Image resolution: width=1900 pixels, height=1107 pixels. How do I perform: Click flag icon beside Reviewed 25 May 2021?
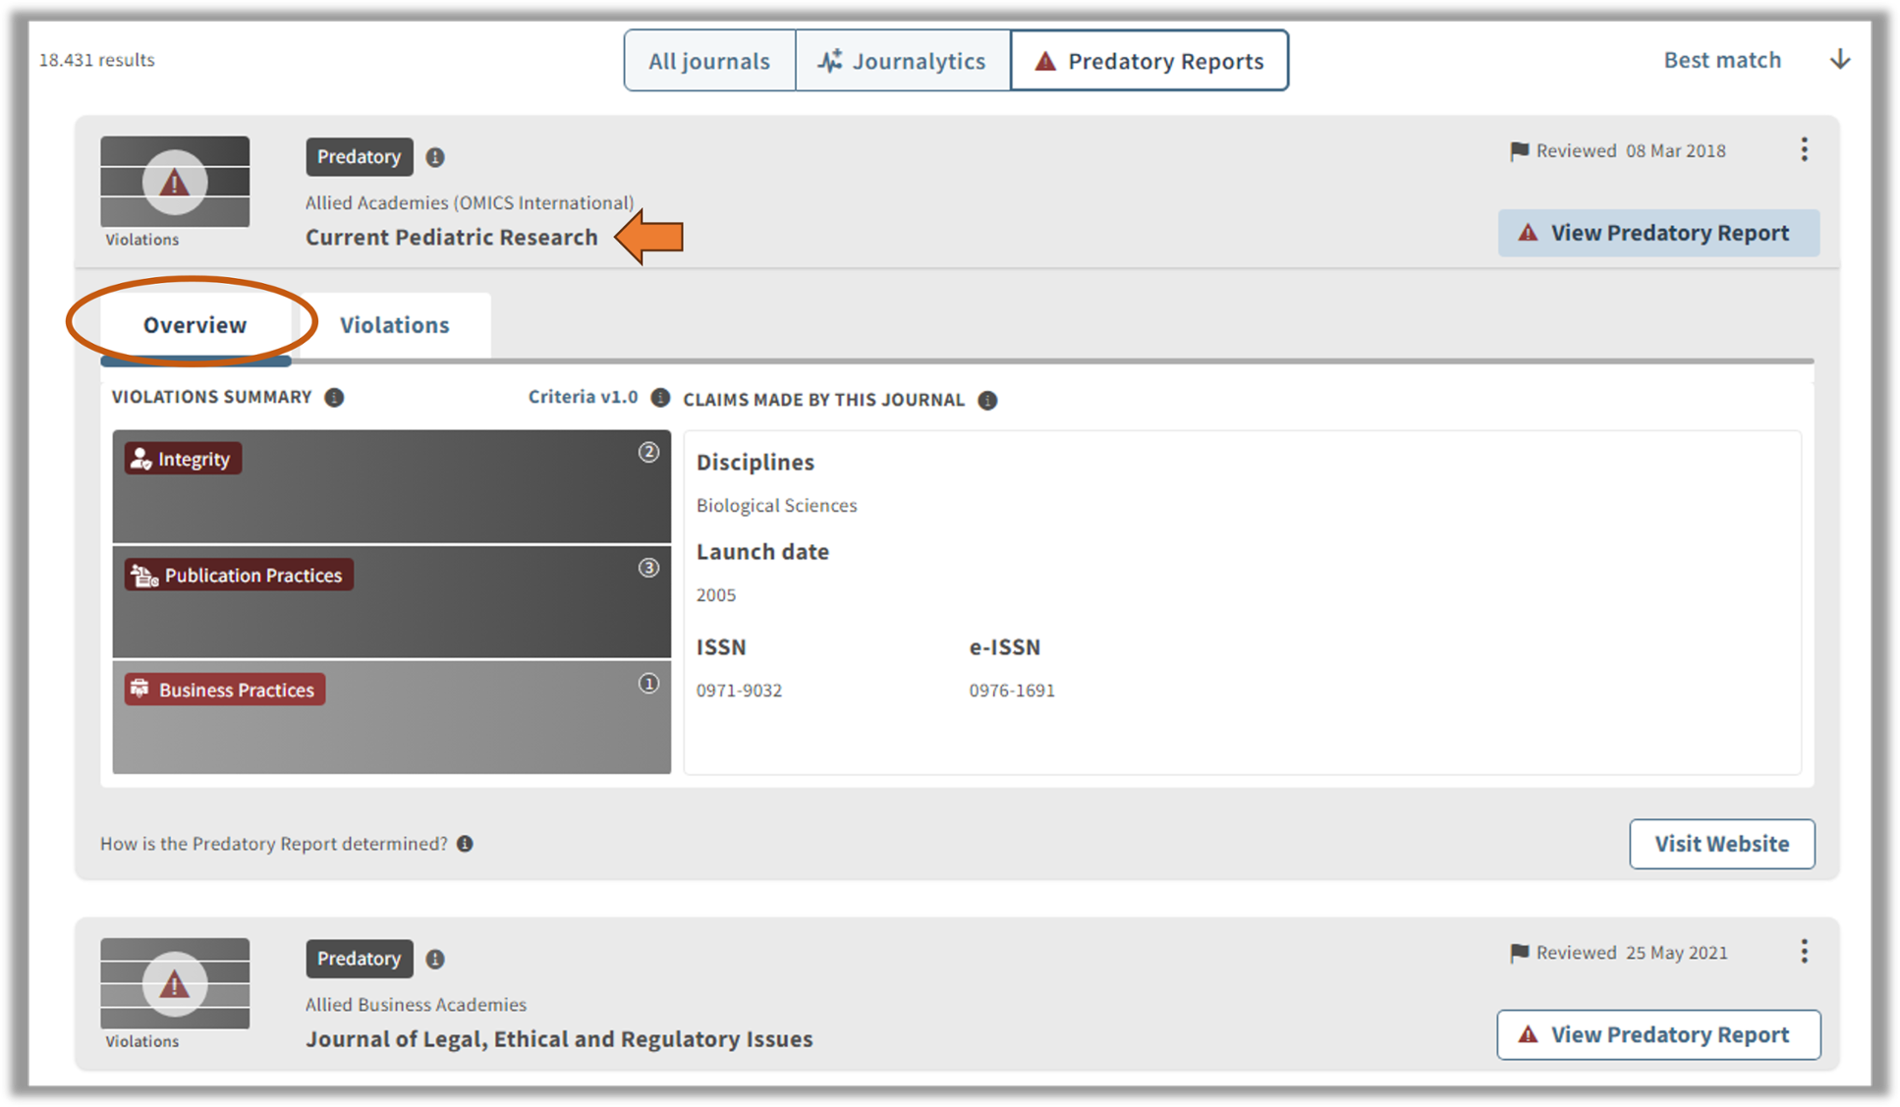coord(1519,953)
